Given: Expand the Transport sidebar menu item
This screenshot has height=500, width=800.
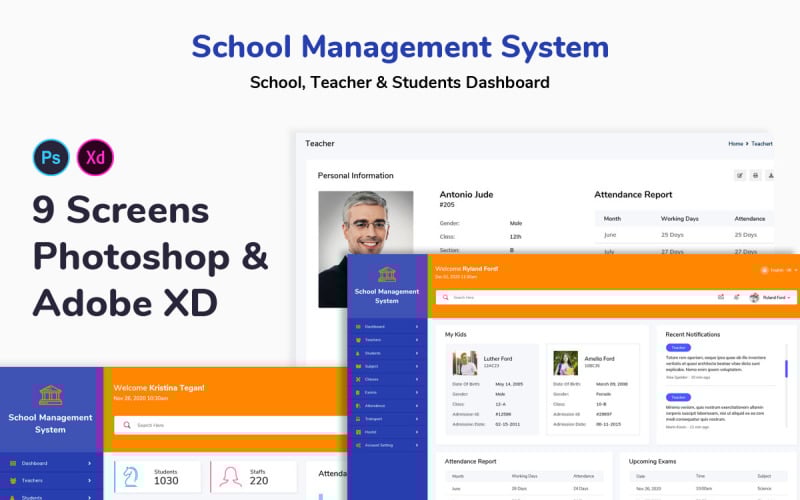Looking at the screenshot, I should [x=386, y=419].
